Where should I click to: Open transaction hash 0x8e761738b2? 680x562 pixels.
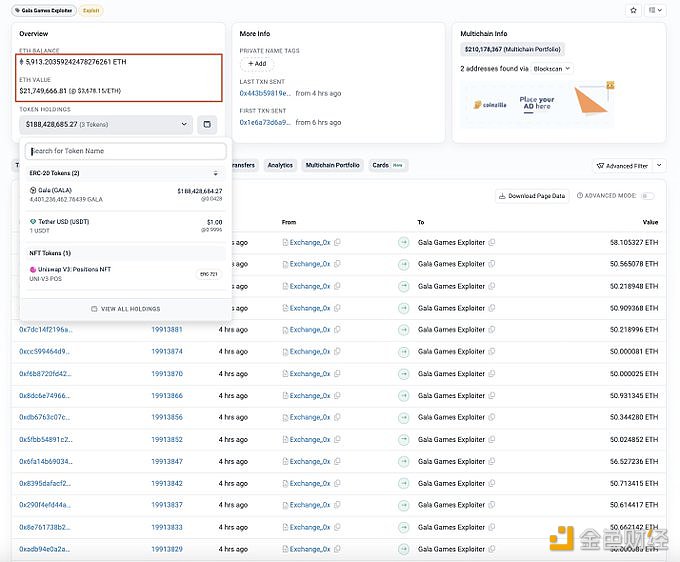point(45,527)
